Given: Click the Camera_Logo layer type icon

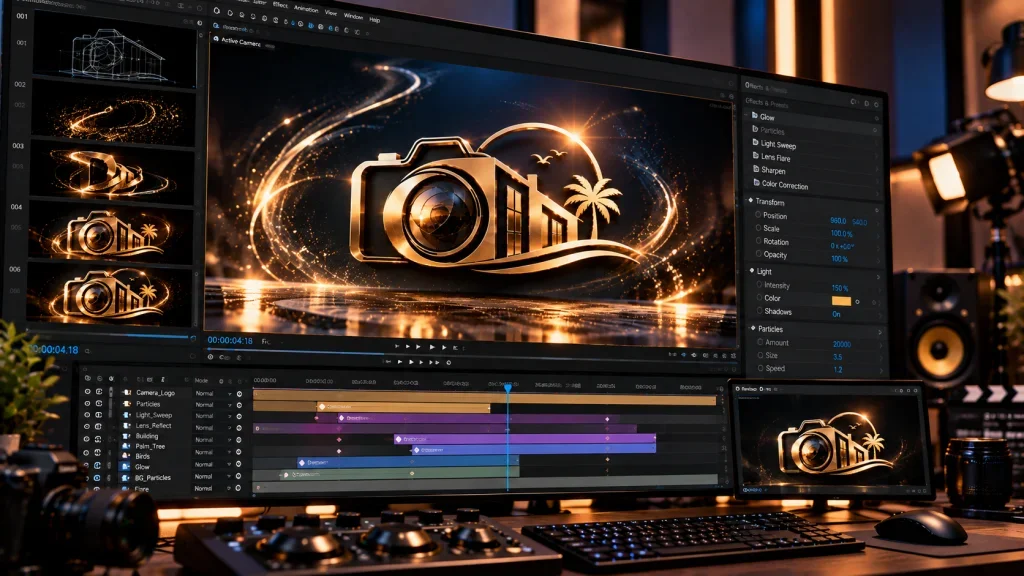Looking at the screenshot, I should pyautogui.click(x=127, y=392).
